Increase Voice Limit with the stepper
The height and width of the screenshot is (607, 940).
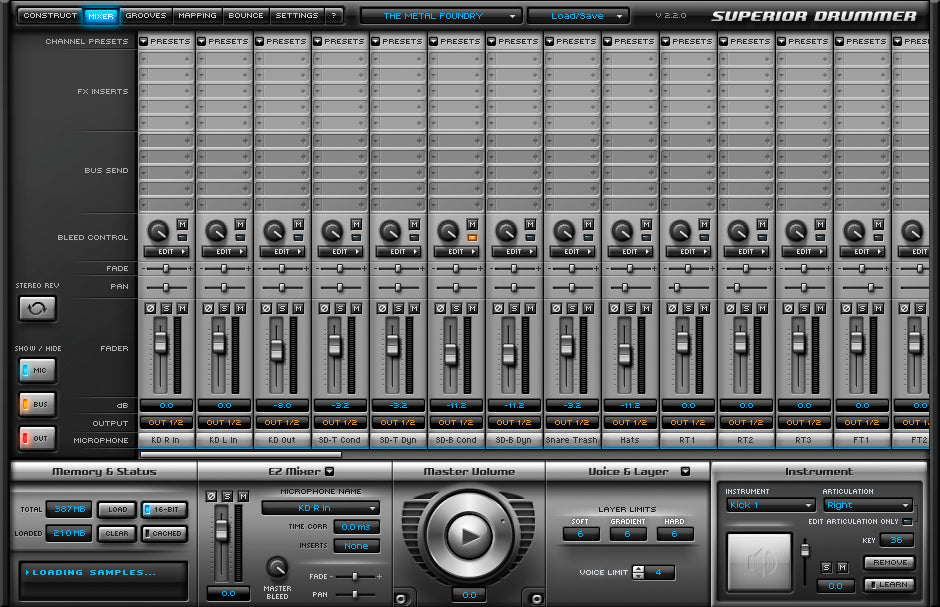click(x=638, y=567)
